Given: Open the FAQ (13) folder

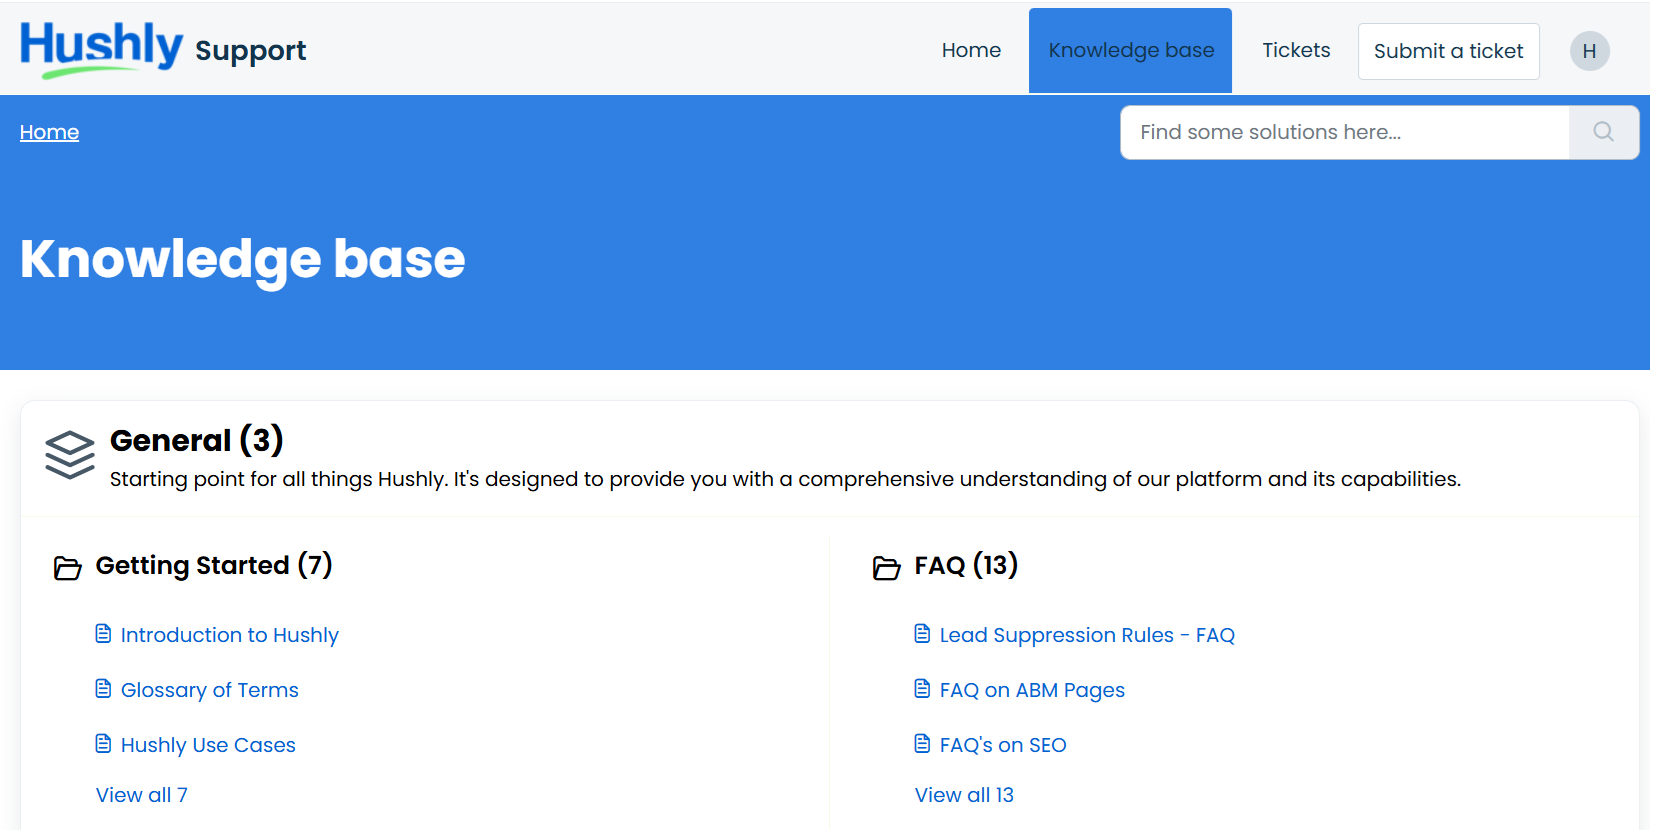Looking at the screenshot, I should point(966,565).
